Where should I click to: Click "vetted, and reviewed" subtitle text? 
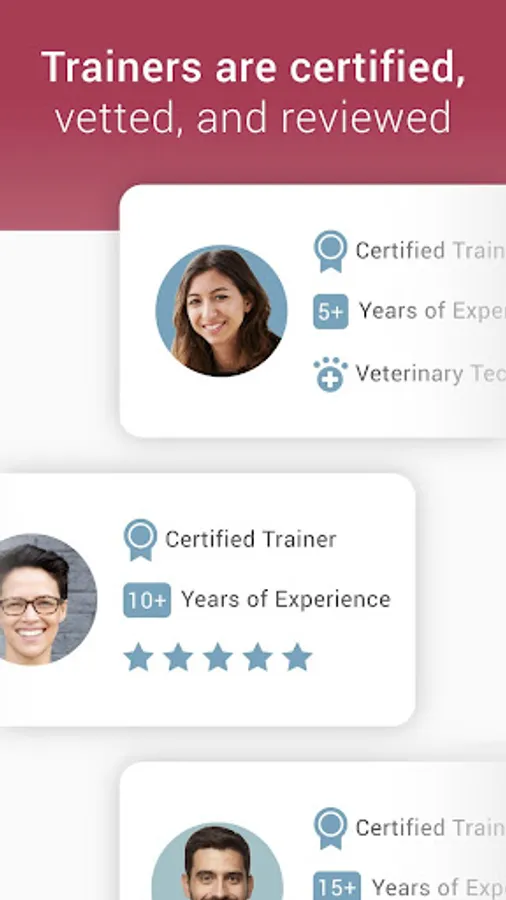tap(253, 117)
